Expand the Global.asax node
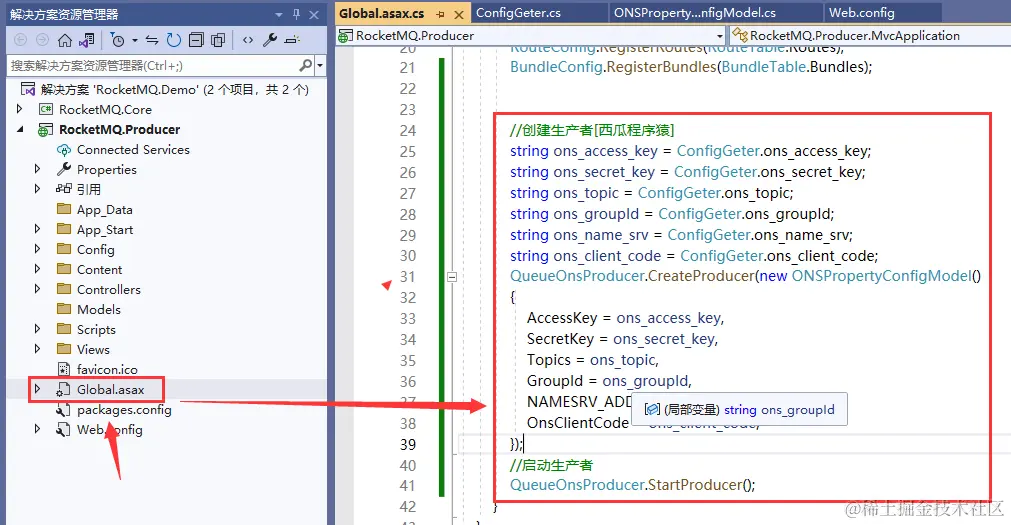The width and height of the screenshot is (1011, 525). pyautogui.click(x=37, y=389)
